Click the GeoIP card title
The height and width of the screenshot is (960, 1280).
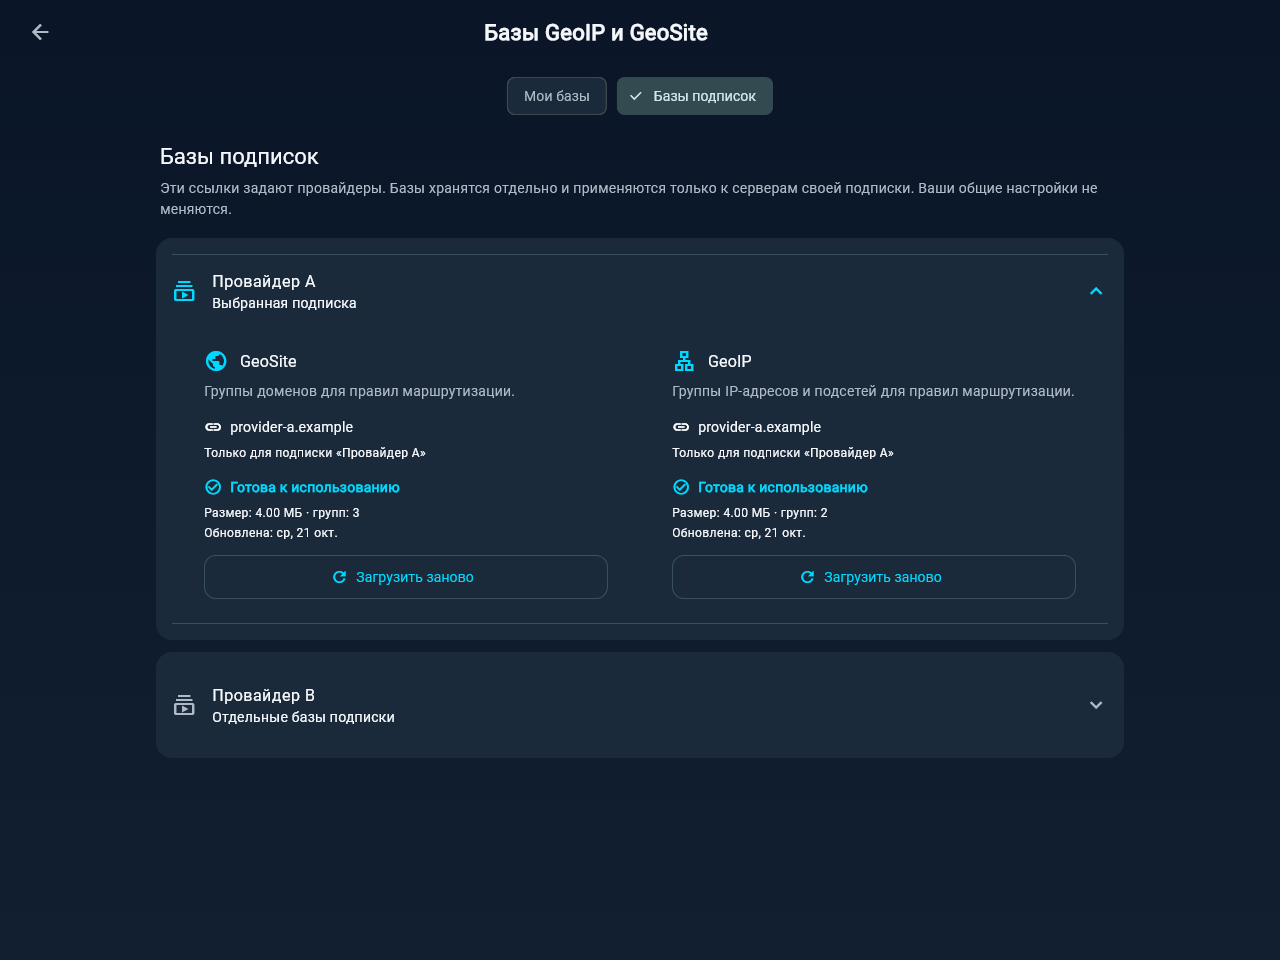coord(730,361)
